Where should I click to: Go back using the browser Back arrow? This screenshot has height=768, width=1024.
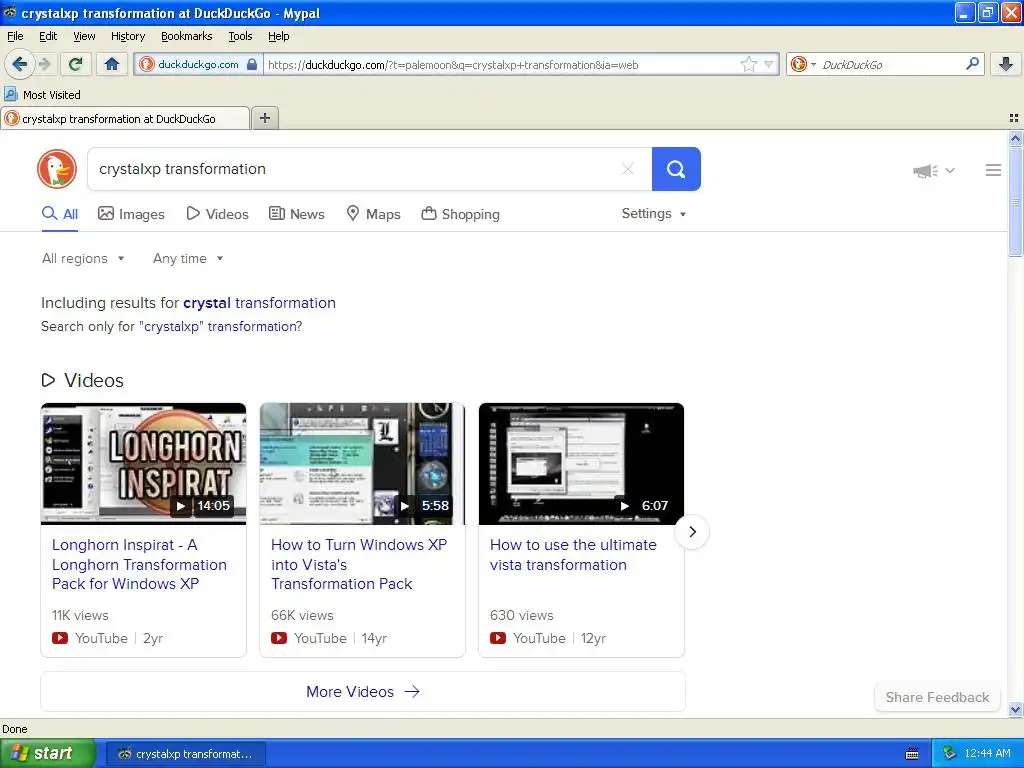[19, 64]
